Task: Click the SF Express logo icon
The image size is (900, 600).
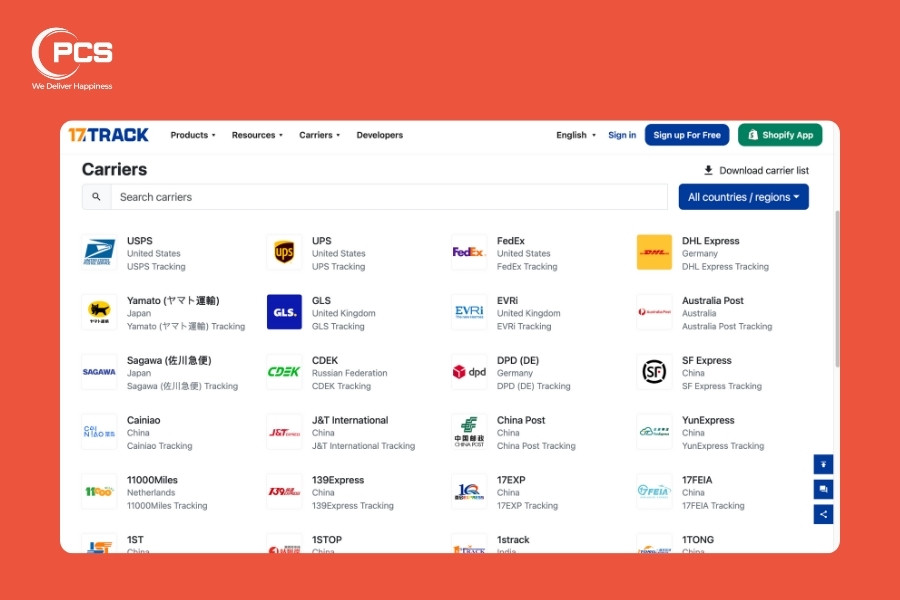Action: click(x=654, y=372)
